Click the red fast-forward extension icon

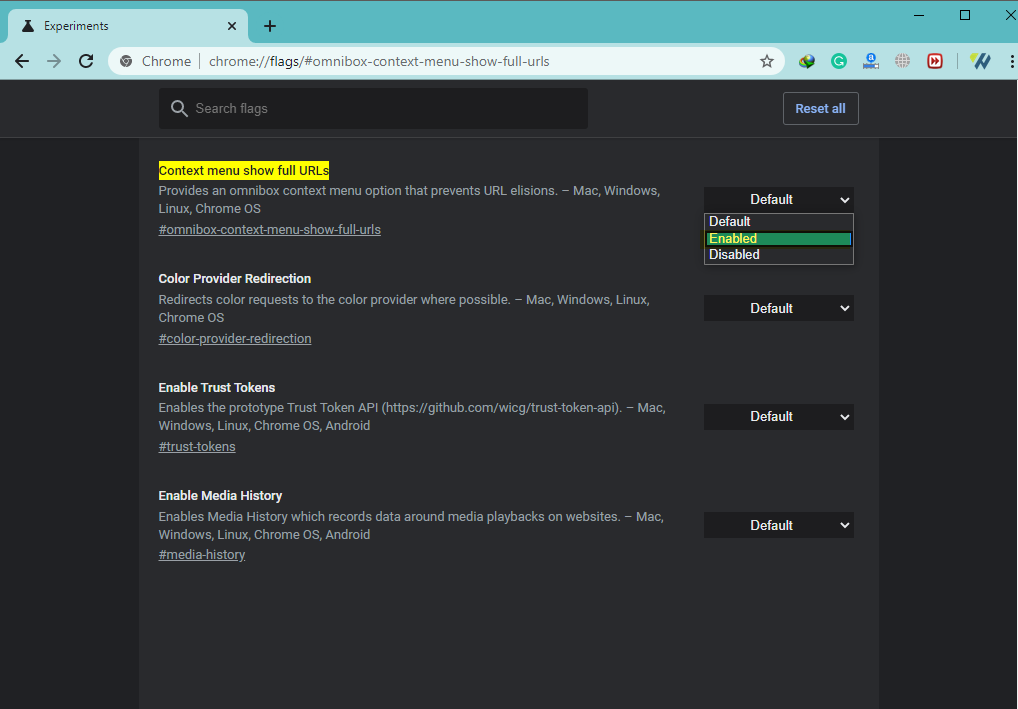click(x=935, y=61)
